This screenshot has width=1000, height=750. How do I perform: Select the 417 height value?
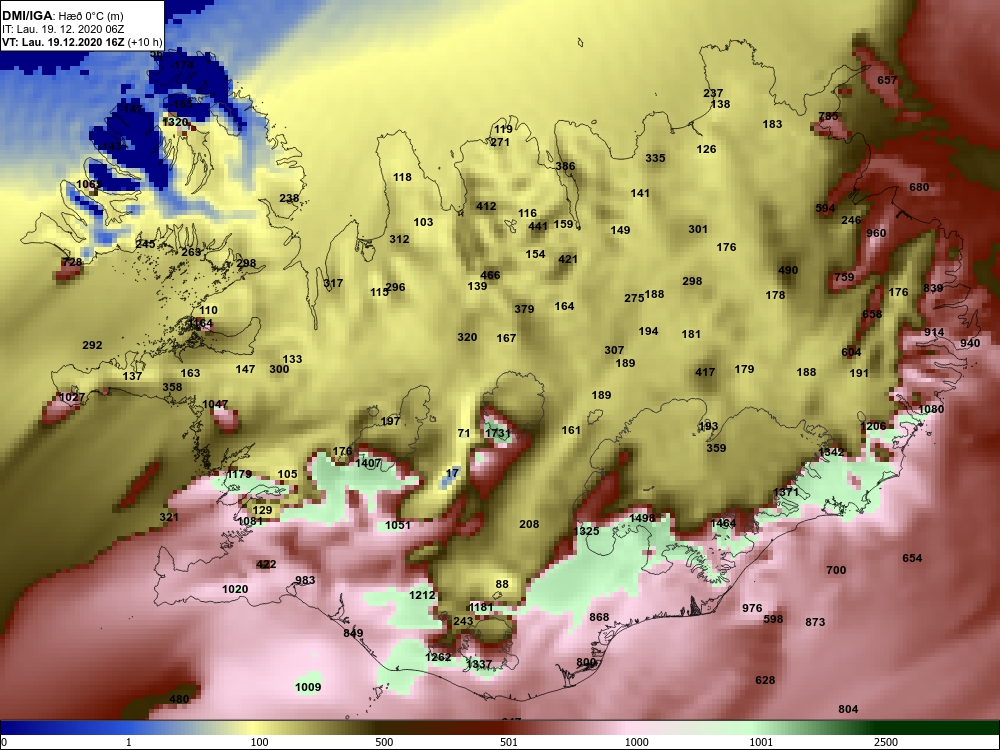[x=705, y=372]
